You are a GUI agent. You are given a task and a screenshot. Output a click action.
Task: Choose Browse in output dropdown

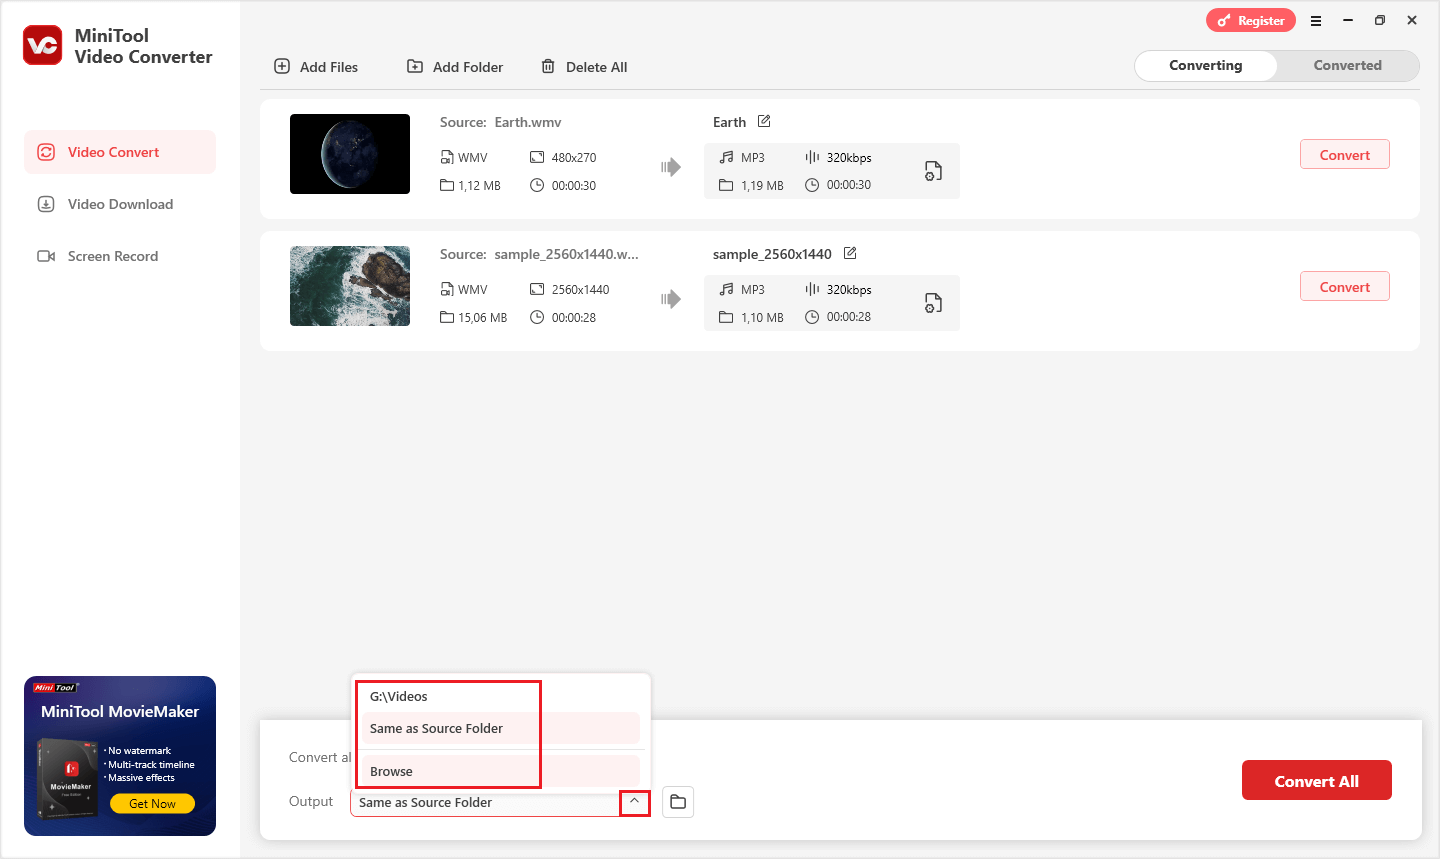[499, 771]
